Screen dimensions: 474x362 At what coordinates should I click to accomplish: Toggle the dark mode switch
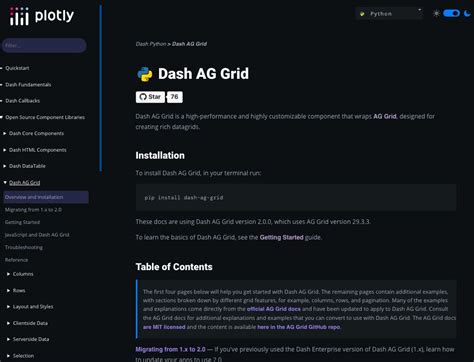452,13
